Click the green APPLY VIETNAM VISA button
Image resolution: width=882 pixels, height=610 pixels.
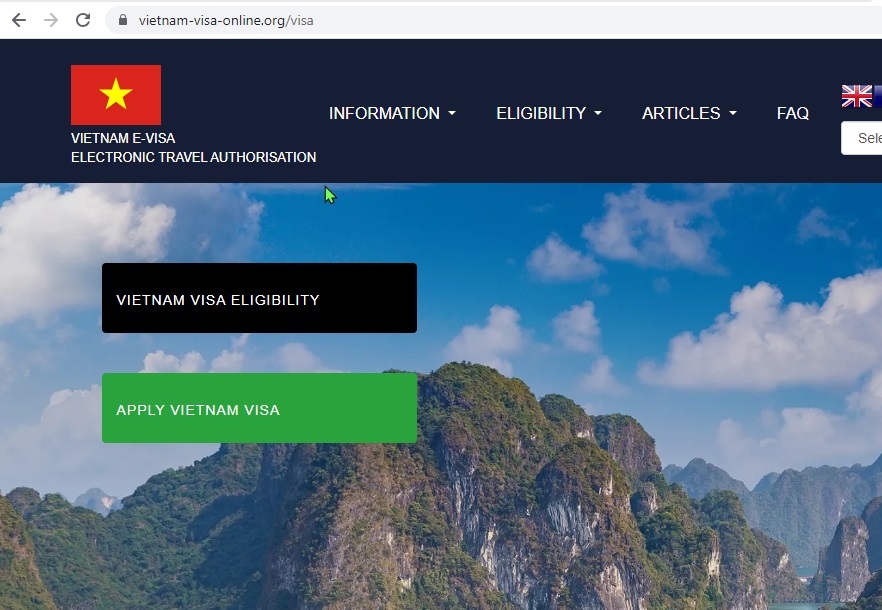(259, 408)
